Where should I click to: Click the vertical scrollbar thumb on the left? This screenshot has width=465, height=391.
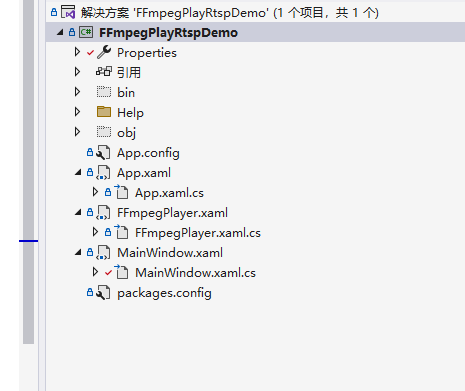(28, 172)
